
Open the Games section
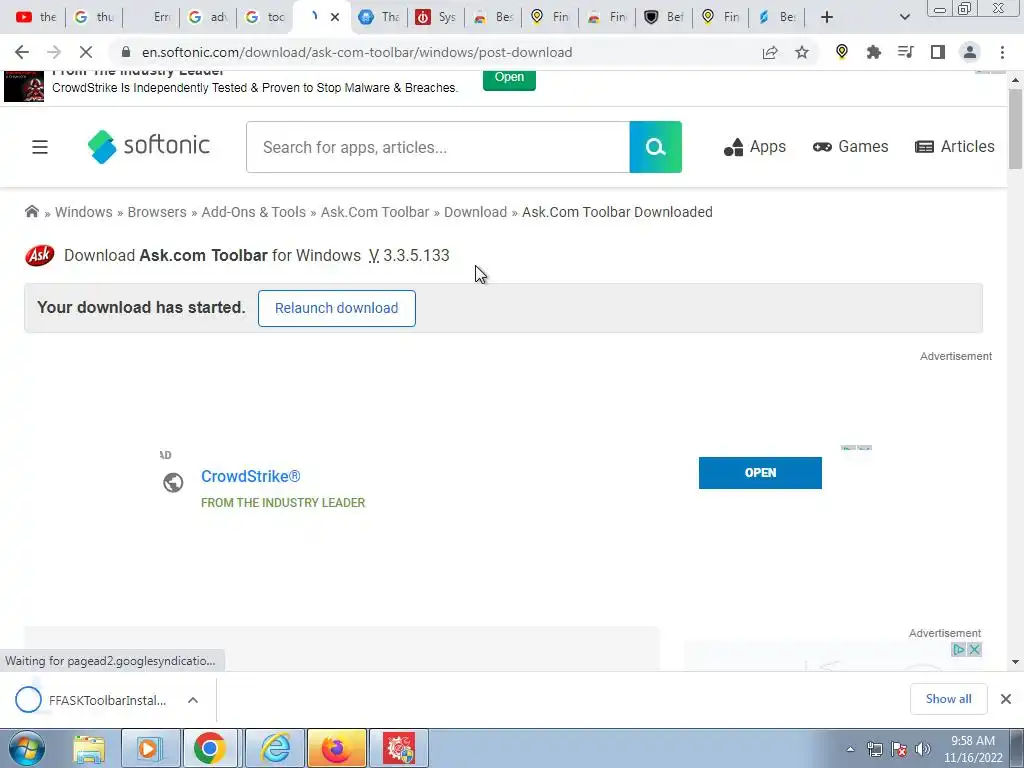[850, 147]
